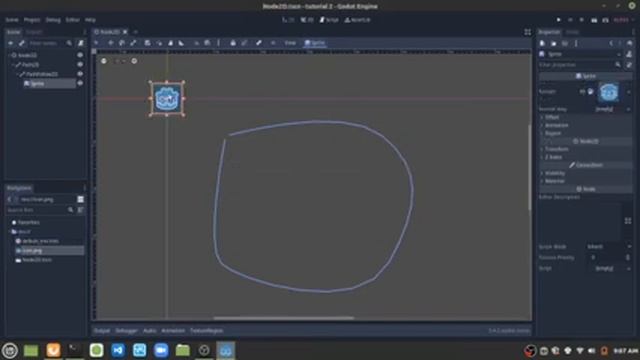This screenshot has width=640, height=360.
Task: Toggle visibility of Path2D node
Action: pos(80,64)
